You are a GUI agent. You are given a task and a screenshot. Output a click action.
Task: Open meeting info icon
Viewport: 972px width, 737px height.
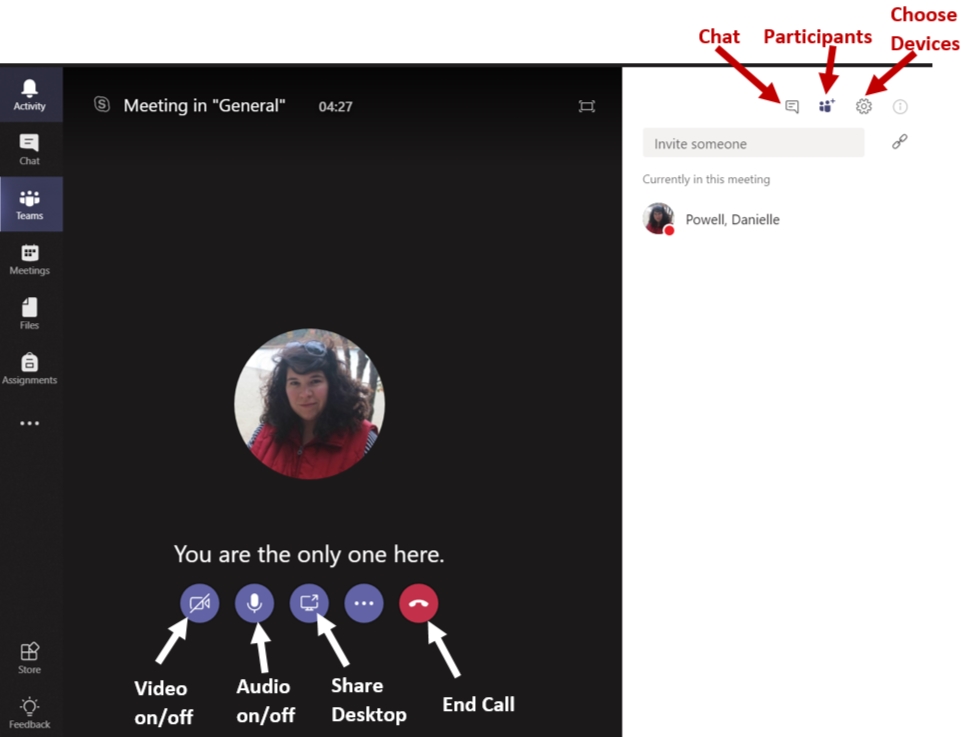900,107
